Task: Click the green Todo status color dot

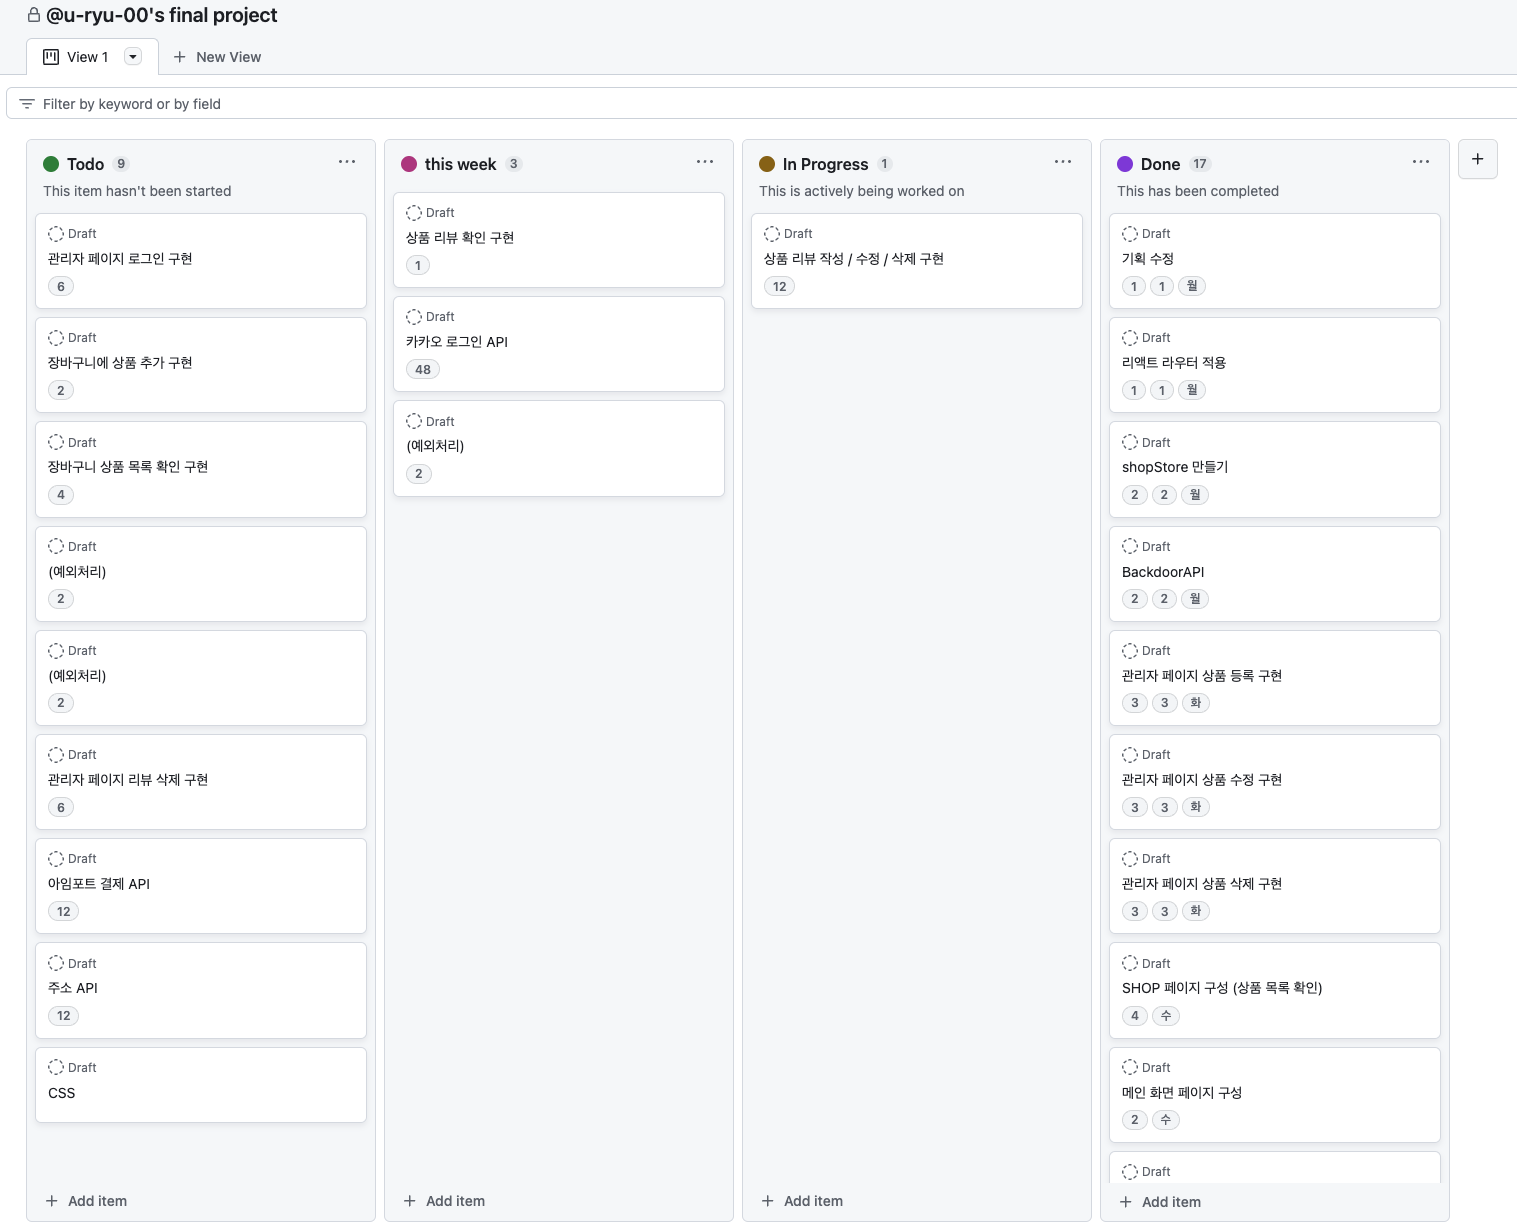Action: (51, 164)
